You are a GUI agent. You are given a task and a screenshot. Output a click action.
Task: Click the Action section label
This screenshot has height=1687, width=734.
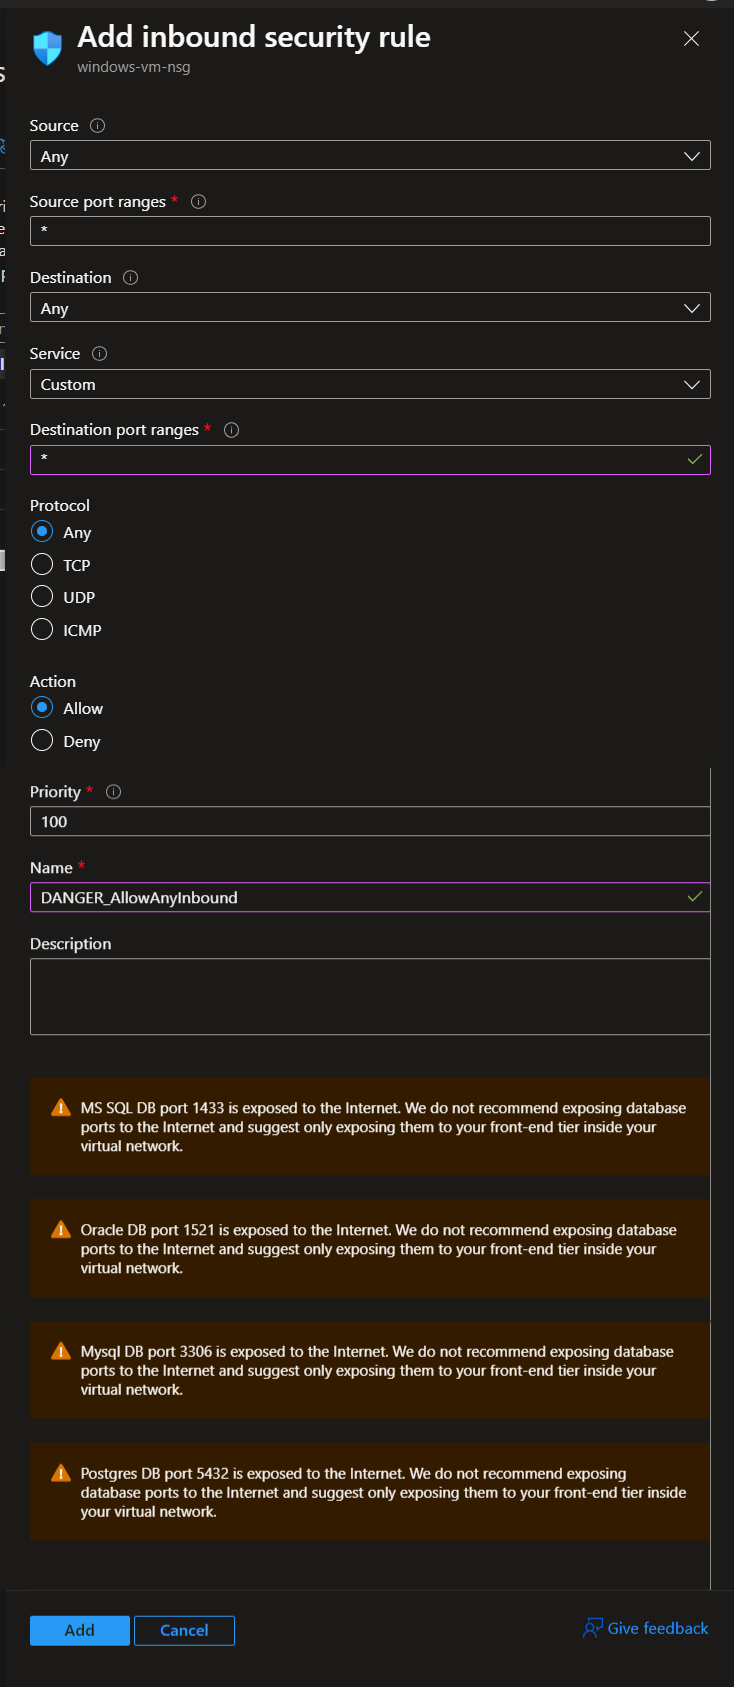(53, 681)
